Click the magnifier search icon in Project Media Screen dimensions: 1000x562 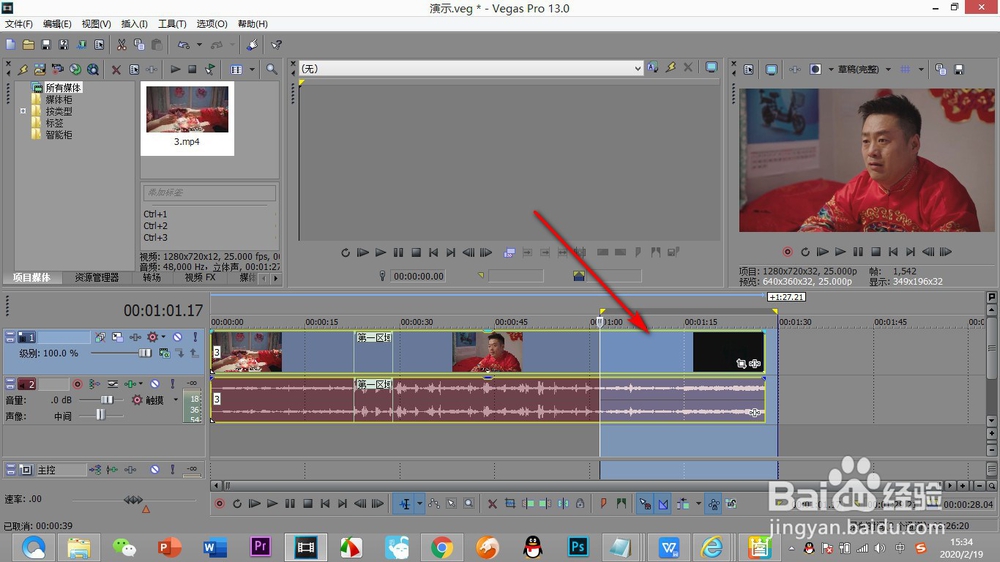click(272, 69)
